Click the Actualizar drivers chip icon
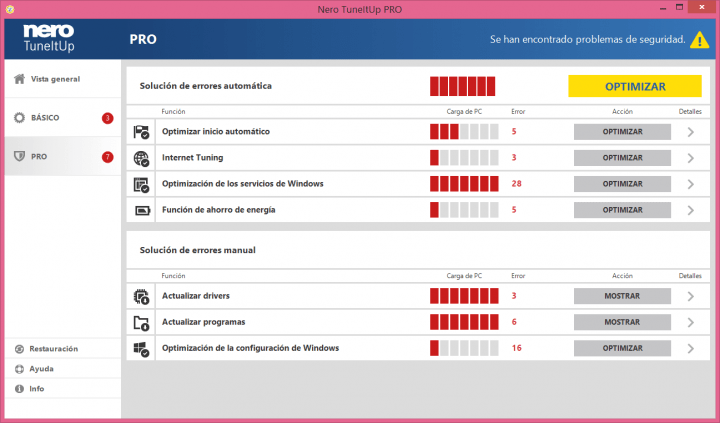The image size is (720, 423). pyautogui.click(x=141, y=296)
